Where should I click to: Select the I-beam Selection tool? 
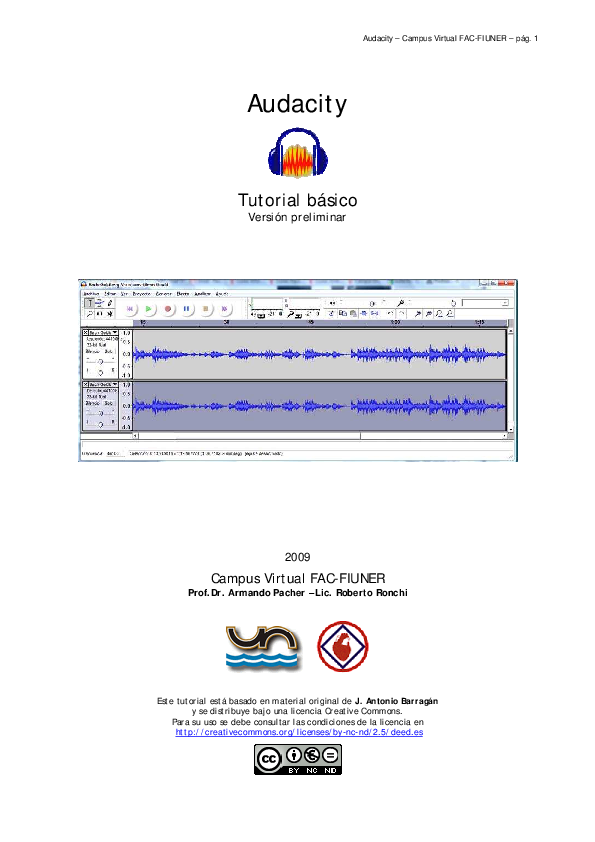(x=90, y=303)
